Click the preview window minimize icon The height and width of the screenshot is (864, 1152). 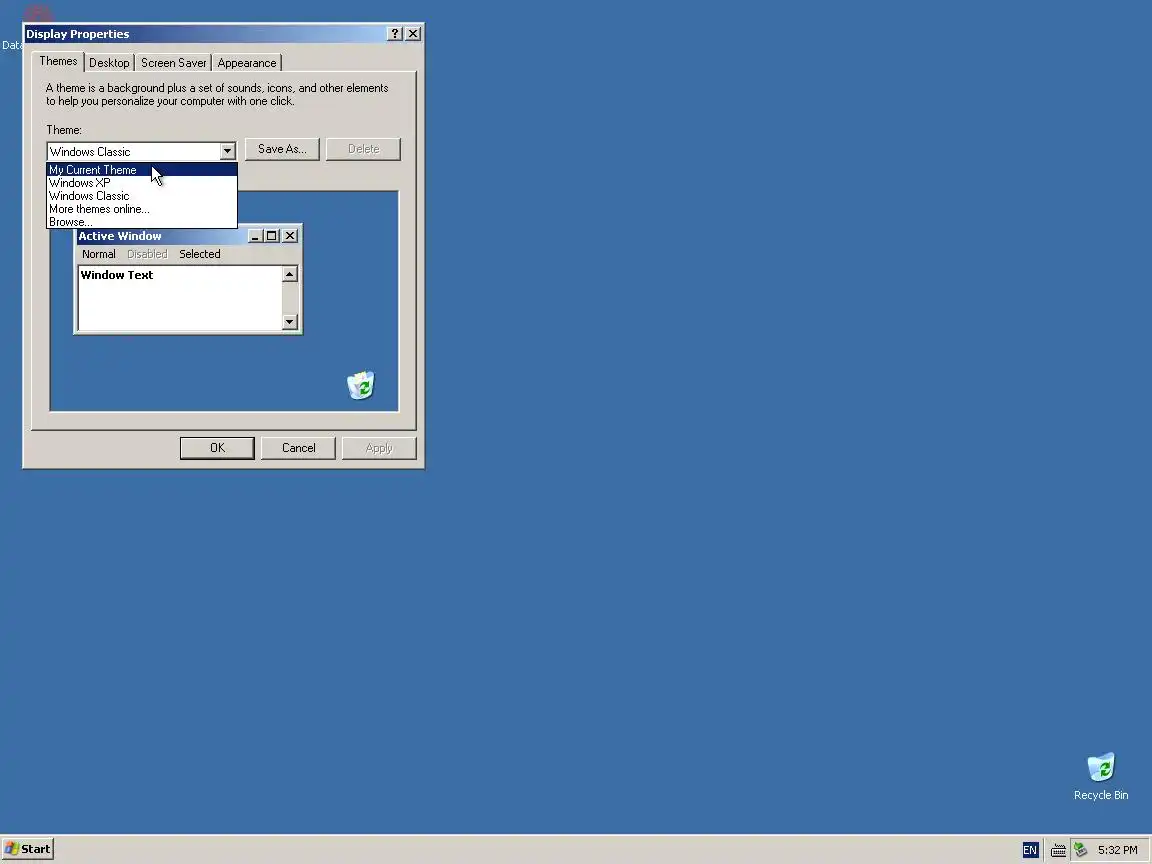[x=255, y=236]
